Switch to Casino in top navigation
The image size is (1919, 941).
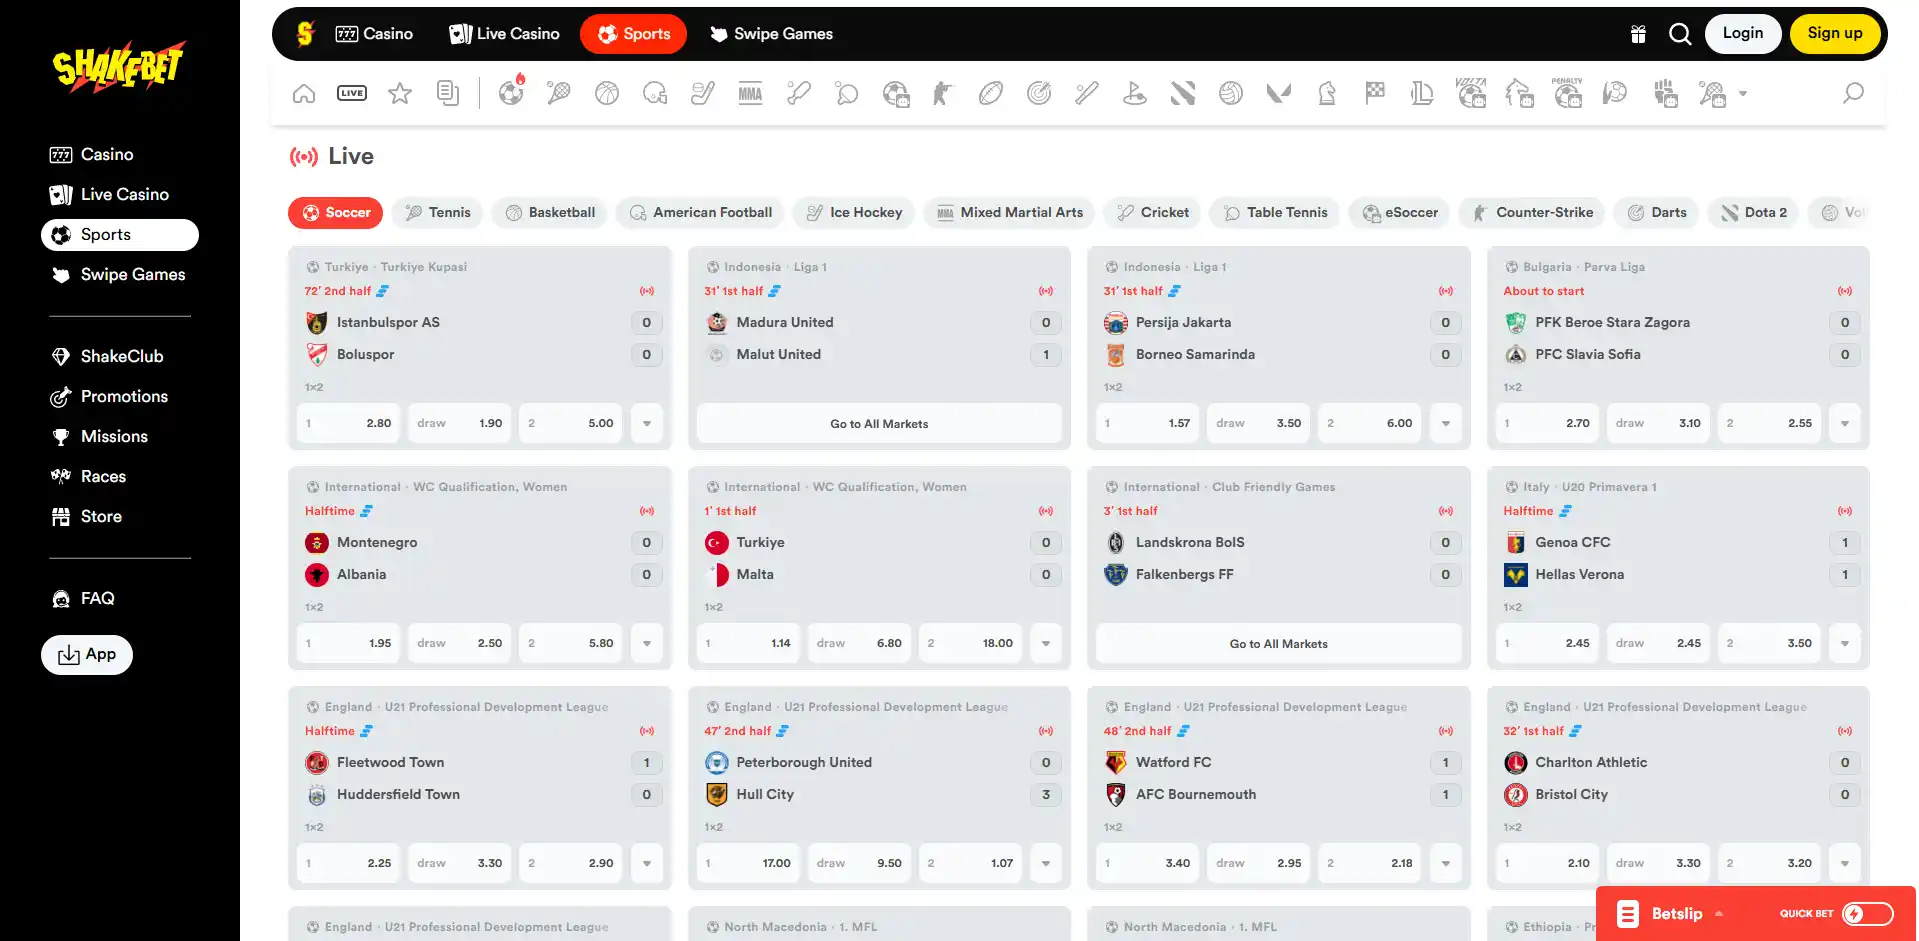pyautogui.click(x=374, y=34)
